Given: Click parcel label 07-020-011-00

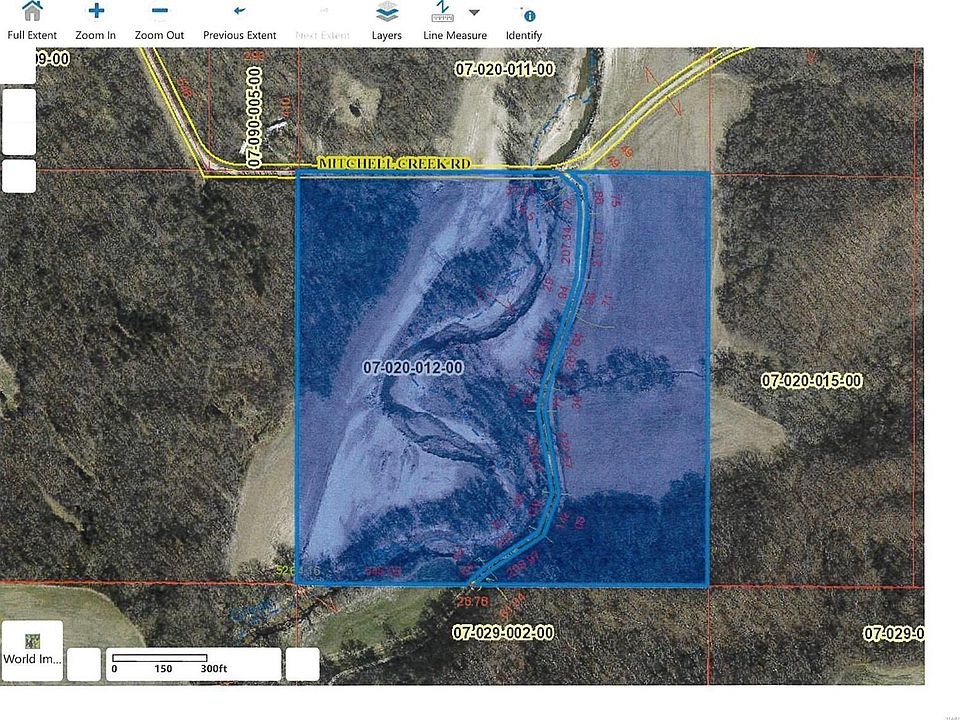Looking at the screenshot, I should pyautogui.click(x=504, y=70).
